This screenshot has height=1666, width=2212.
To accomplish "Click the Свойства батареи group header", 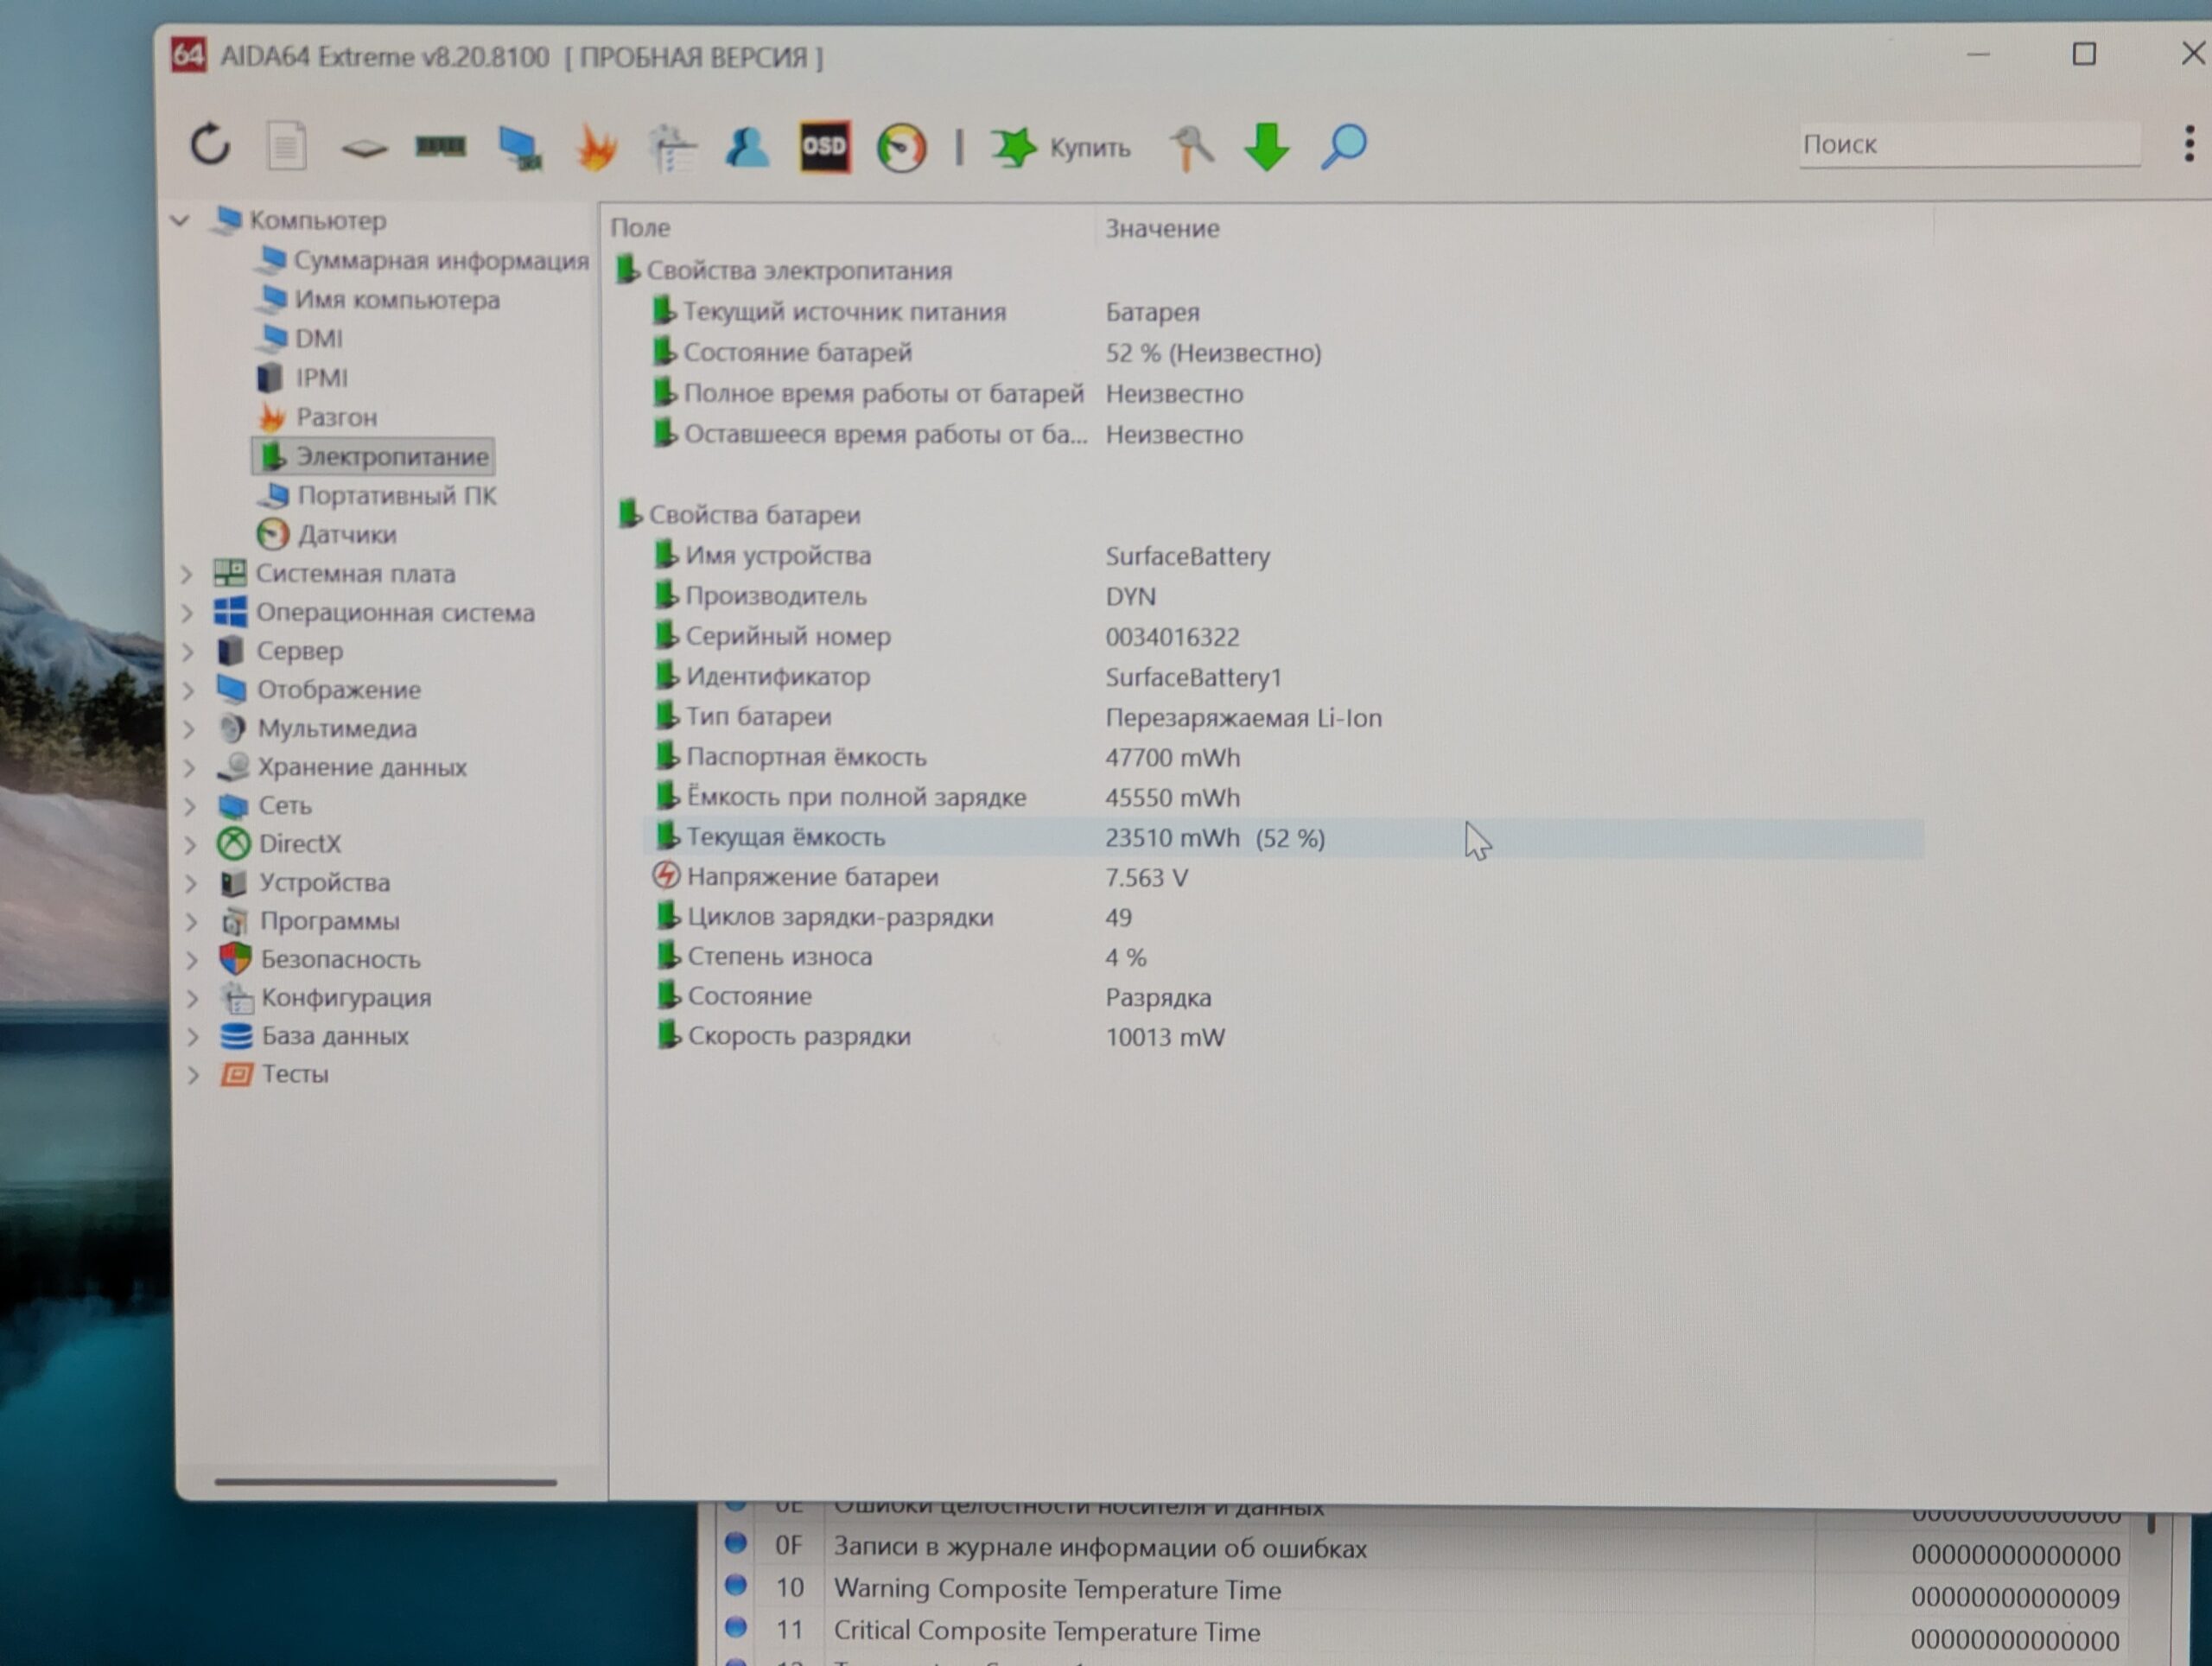I will (x=738, y=514).
